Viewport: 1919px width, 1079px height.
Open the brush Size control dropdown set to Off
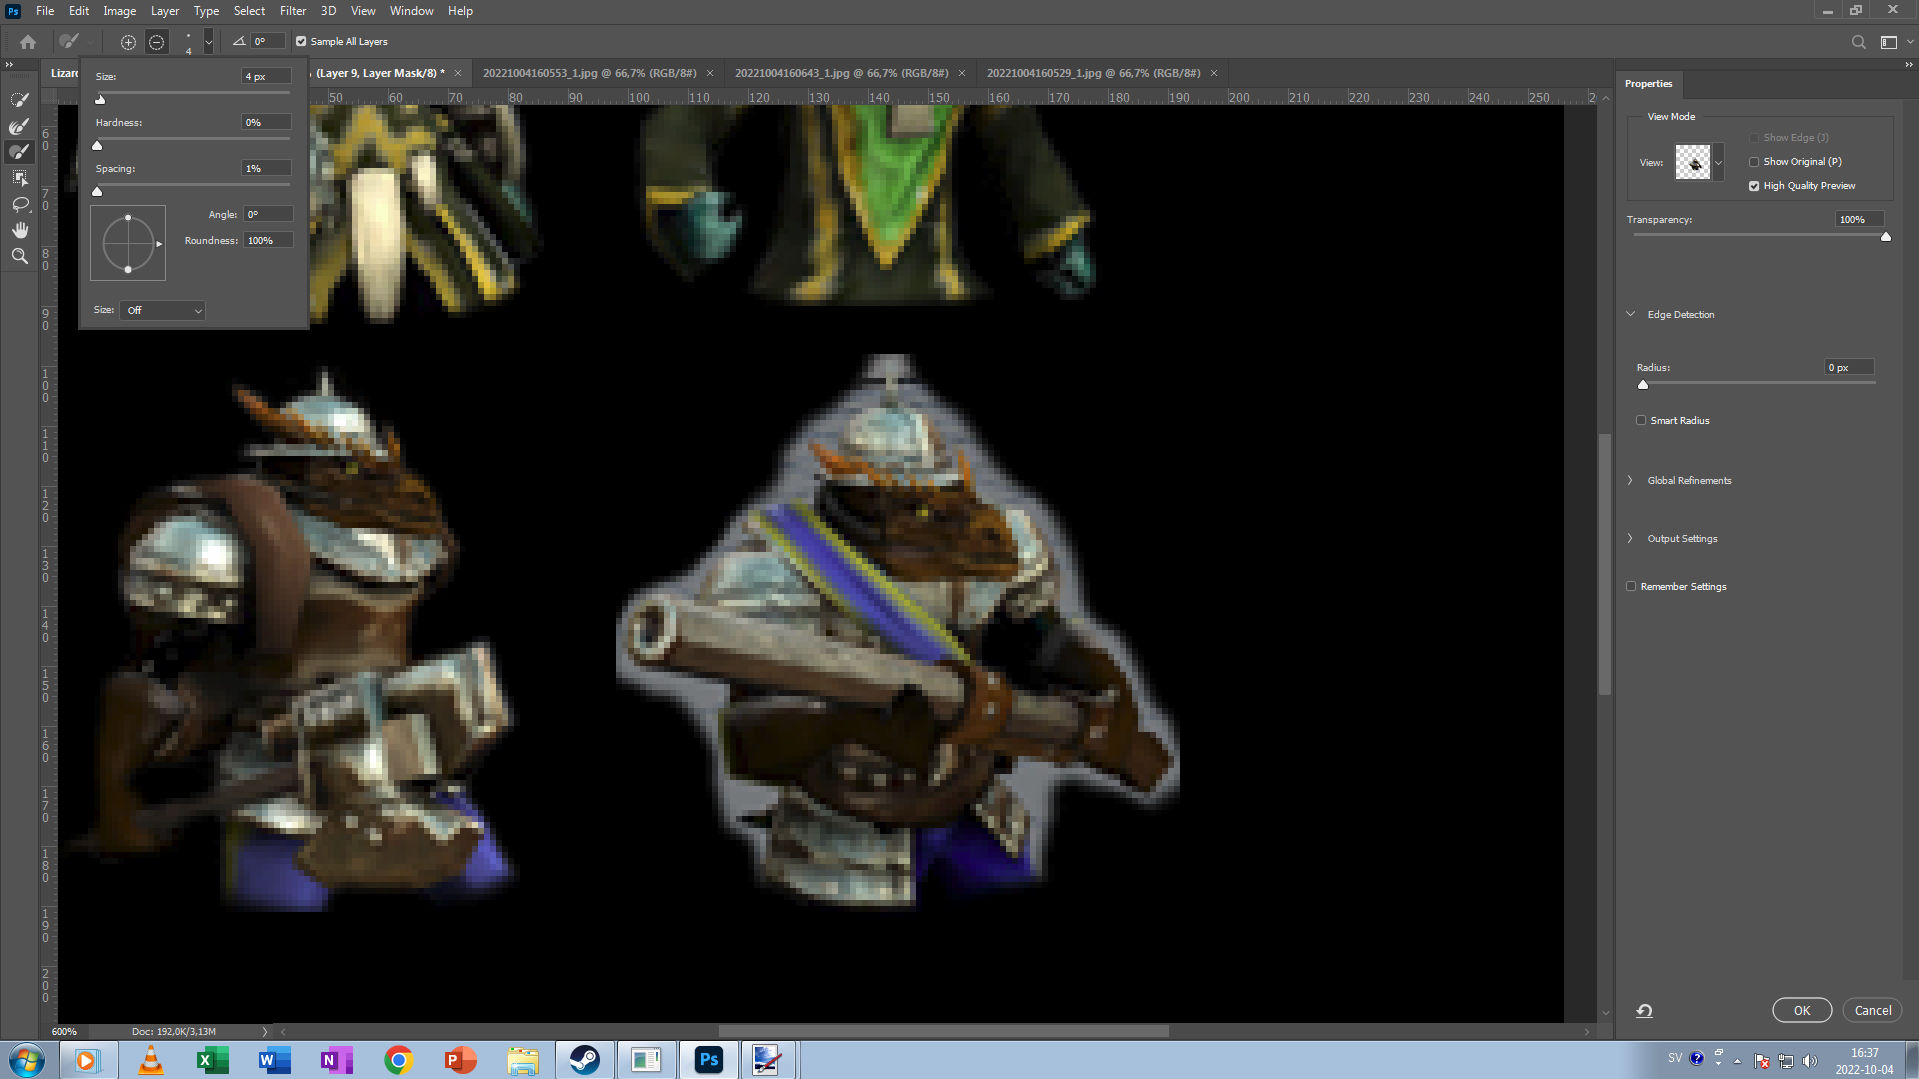tap(163, 311)
